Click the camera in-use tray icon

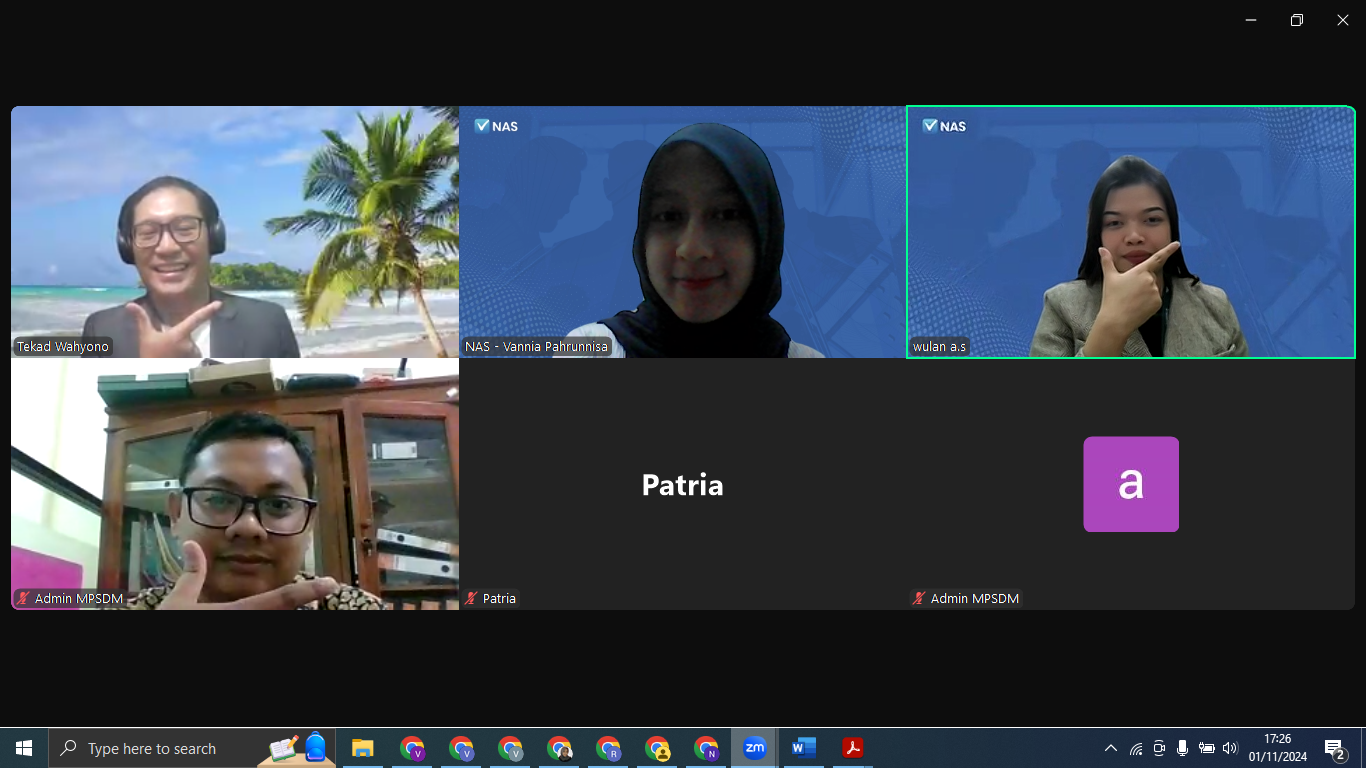click(1159, 748)
